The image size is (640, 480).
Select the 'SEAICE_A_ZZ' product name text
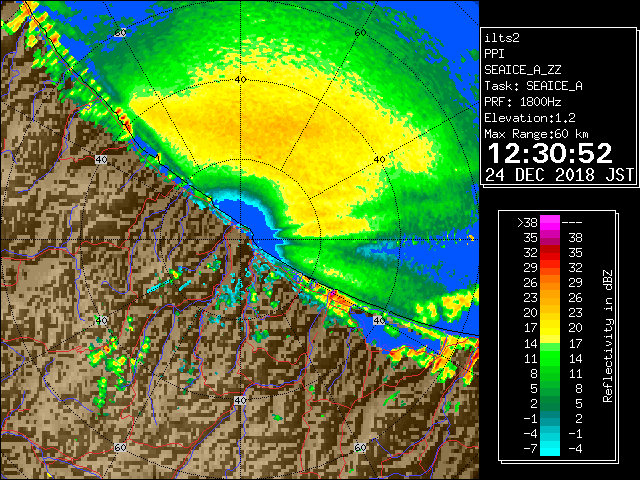coord(523,70)
